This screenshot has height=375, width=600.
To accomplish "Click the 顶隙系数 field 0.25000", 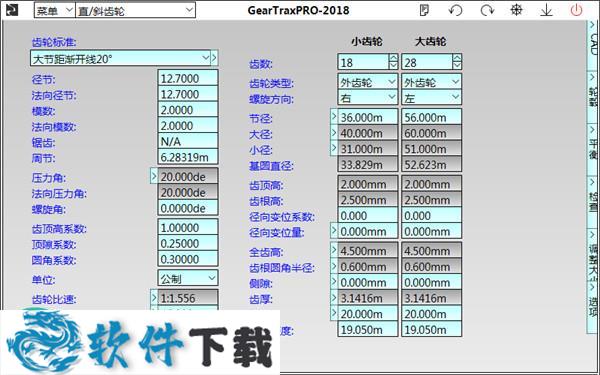I will [x=188, y=243].
